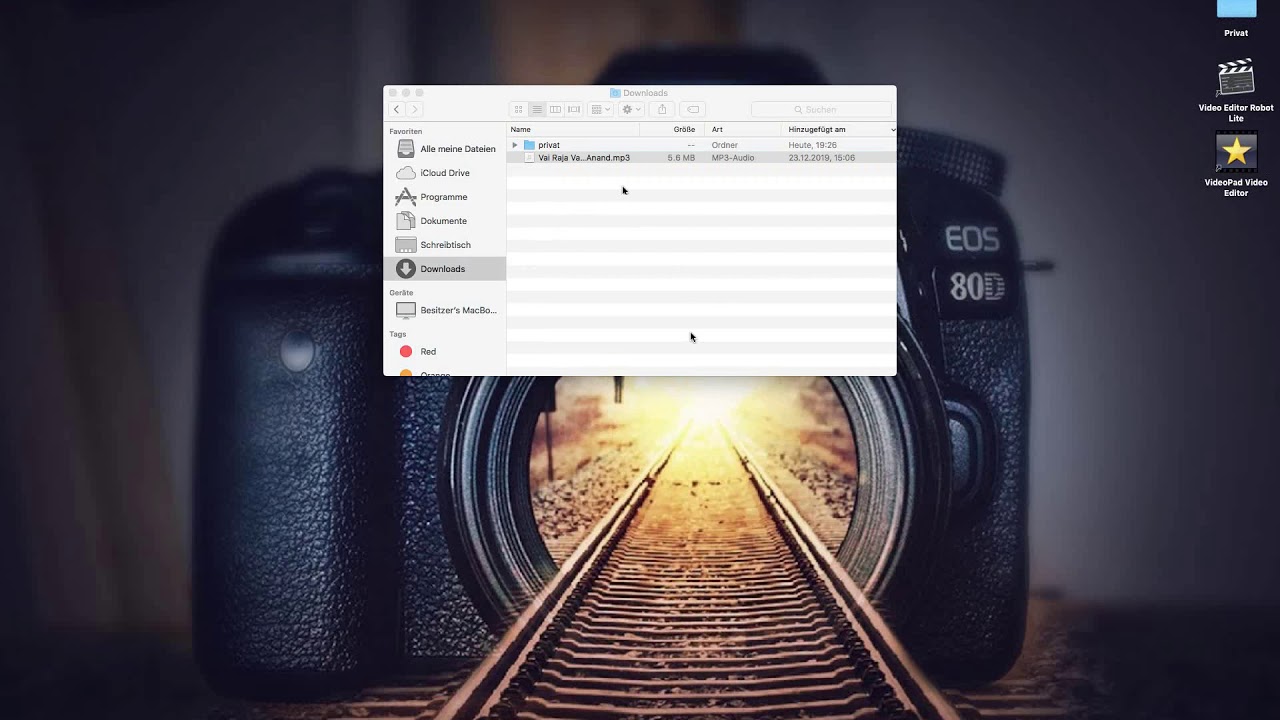Switch Finder to column view
This screenshot has height=720, width=1280.
tap(555, 109)
